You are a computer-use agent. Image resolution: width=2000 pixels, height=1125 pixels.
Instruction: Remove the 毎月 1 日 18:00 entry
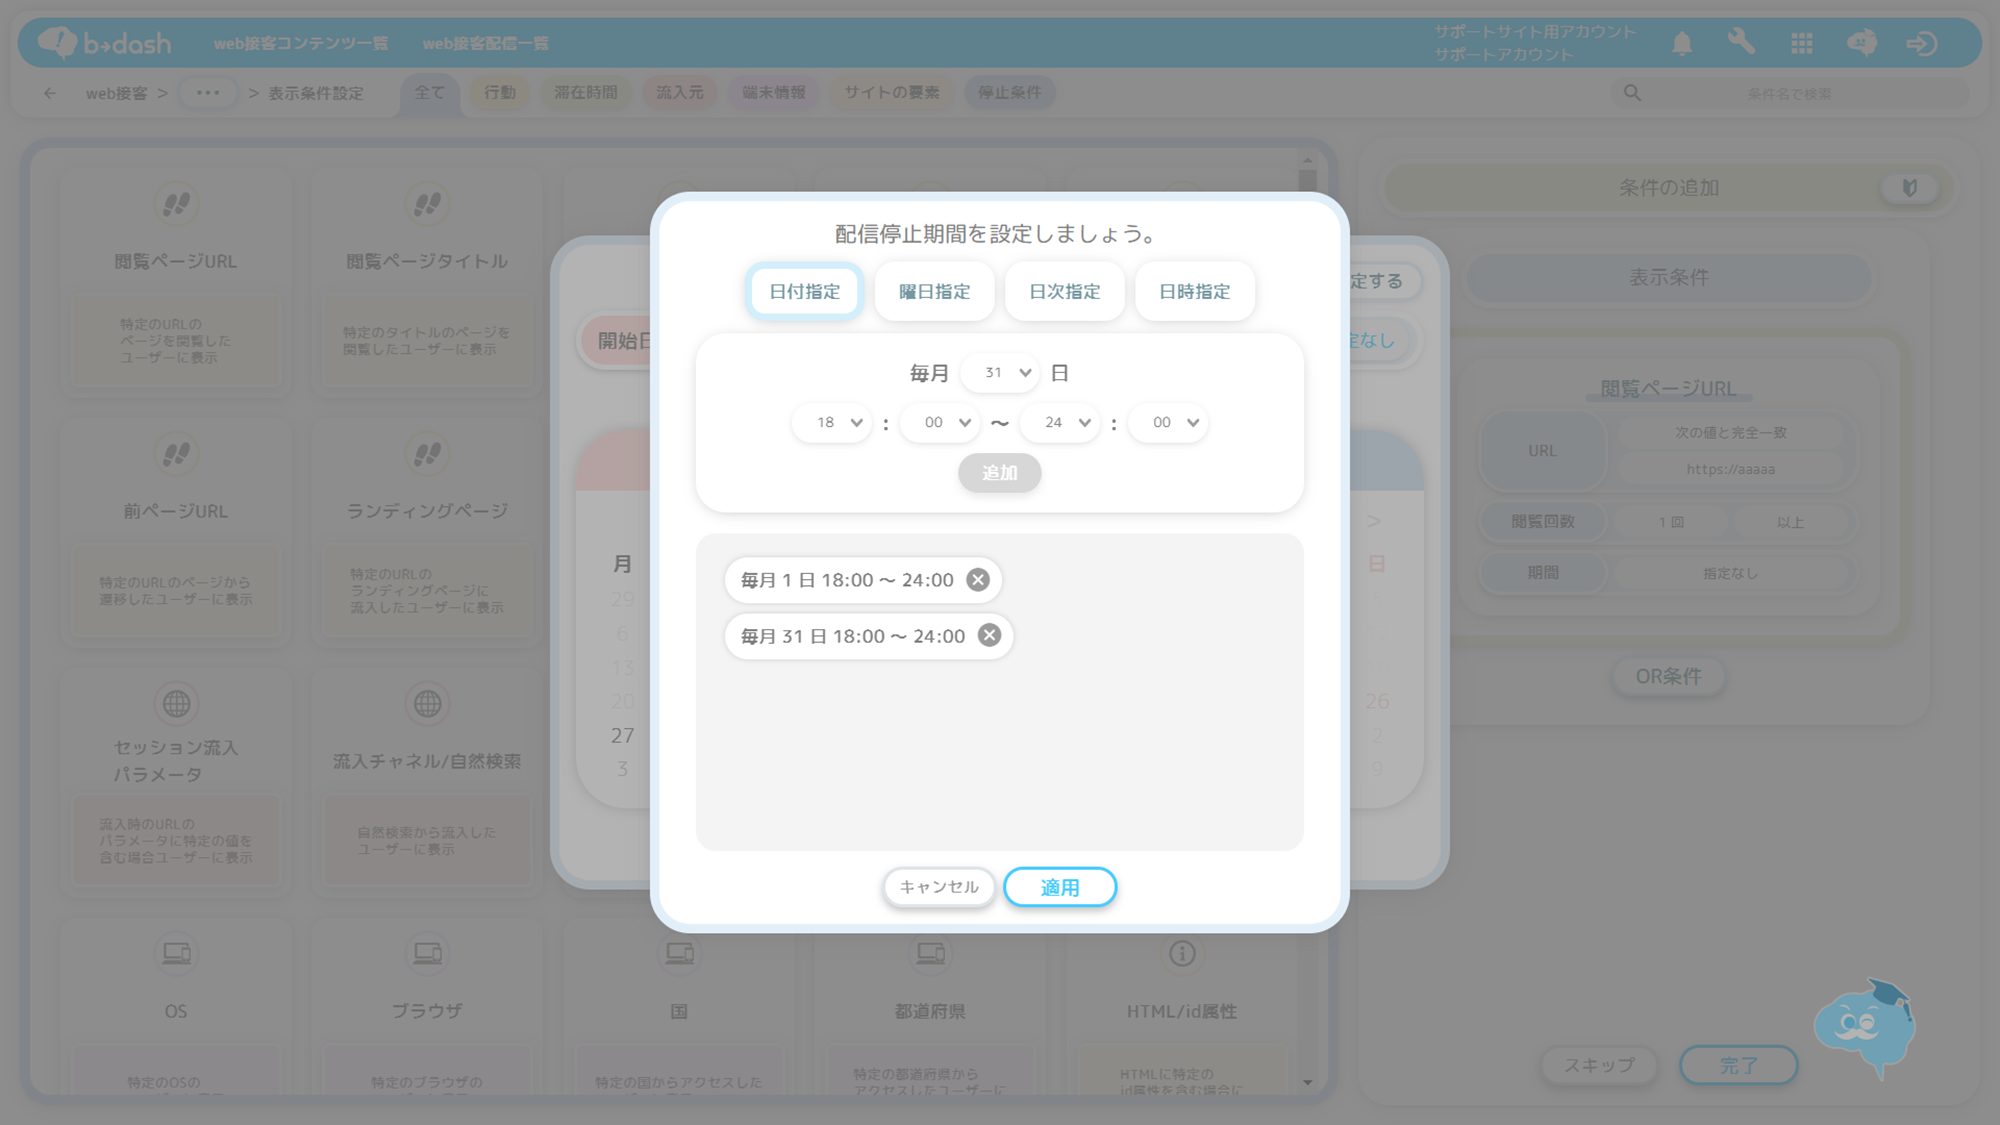click(978, 580)
